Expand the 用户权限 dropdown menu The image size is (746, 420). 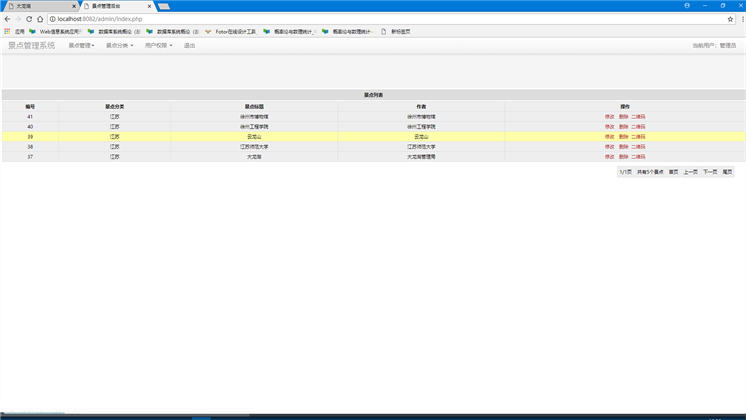[158, 45]
